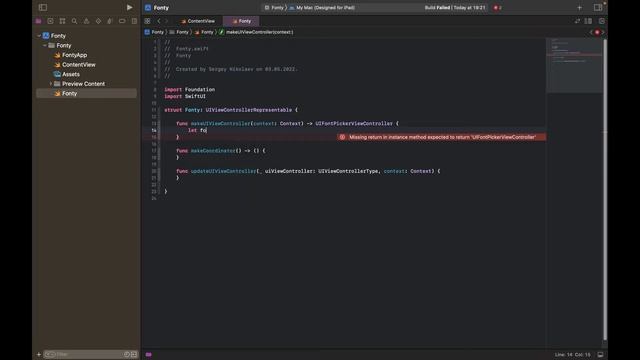
Task: Select the Fonty editor tab
Action: click(x=242, y=21)
